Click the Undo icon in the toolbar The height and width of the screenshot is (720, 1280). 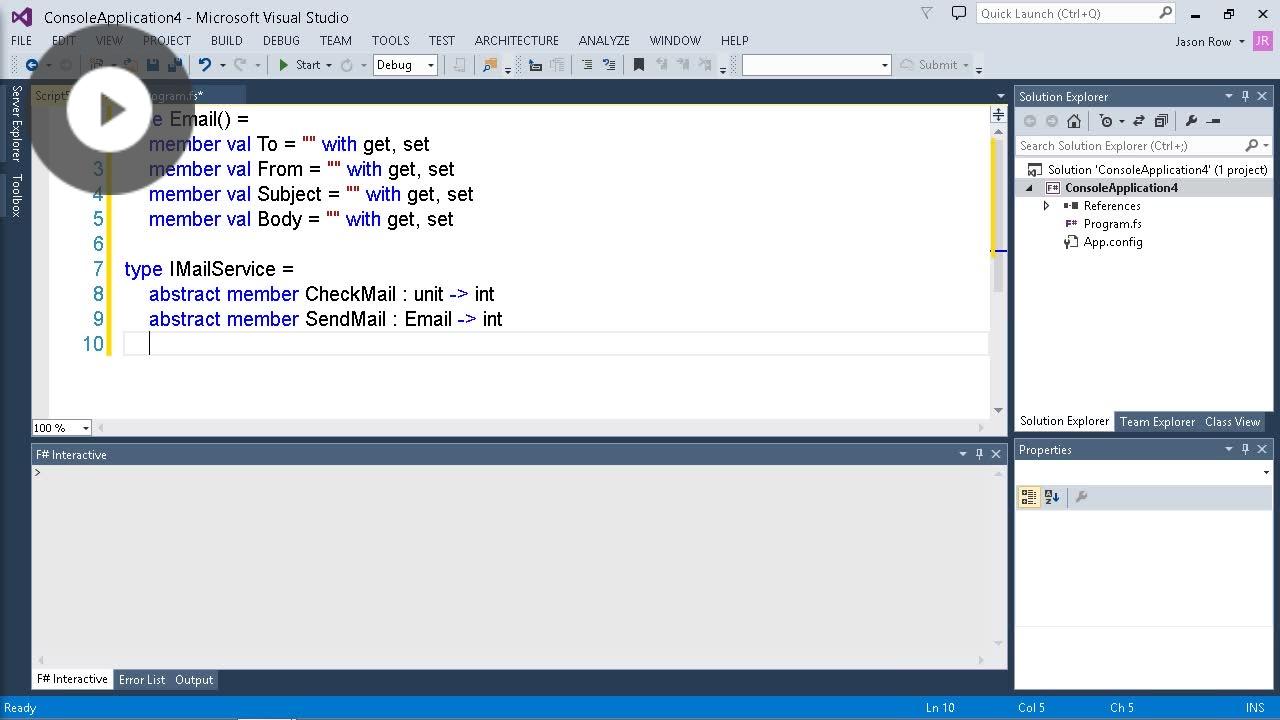click(207, 64)
